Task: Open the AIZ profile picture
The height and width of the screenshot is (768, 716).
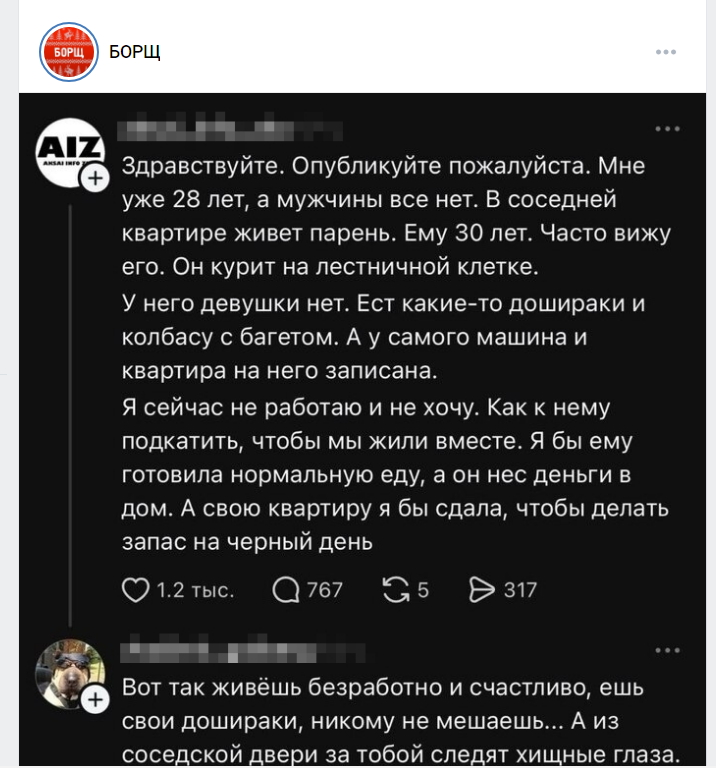Action: click(x=69, y=154)
